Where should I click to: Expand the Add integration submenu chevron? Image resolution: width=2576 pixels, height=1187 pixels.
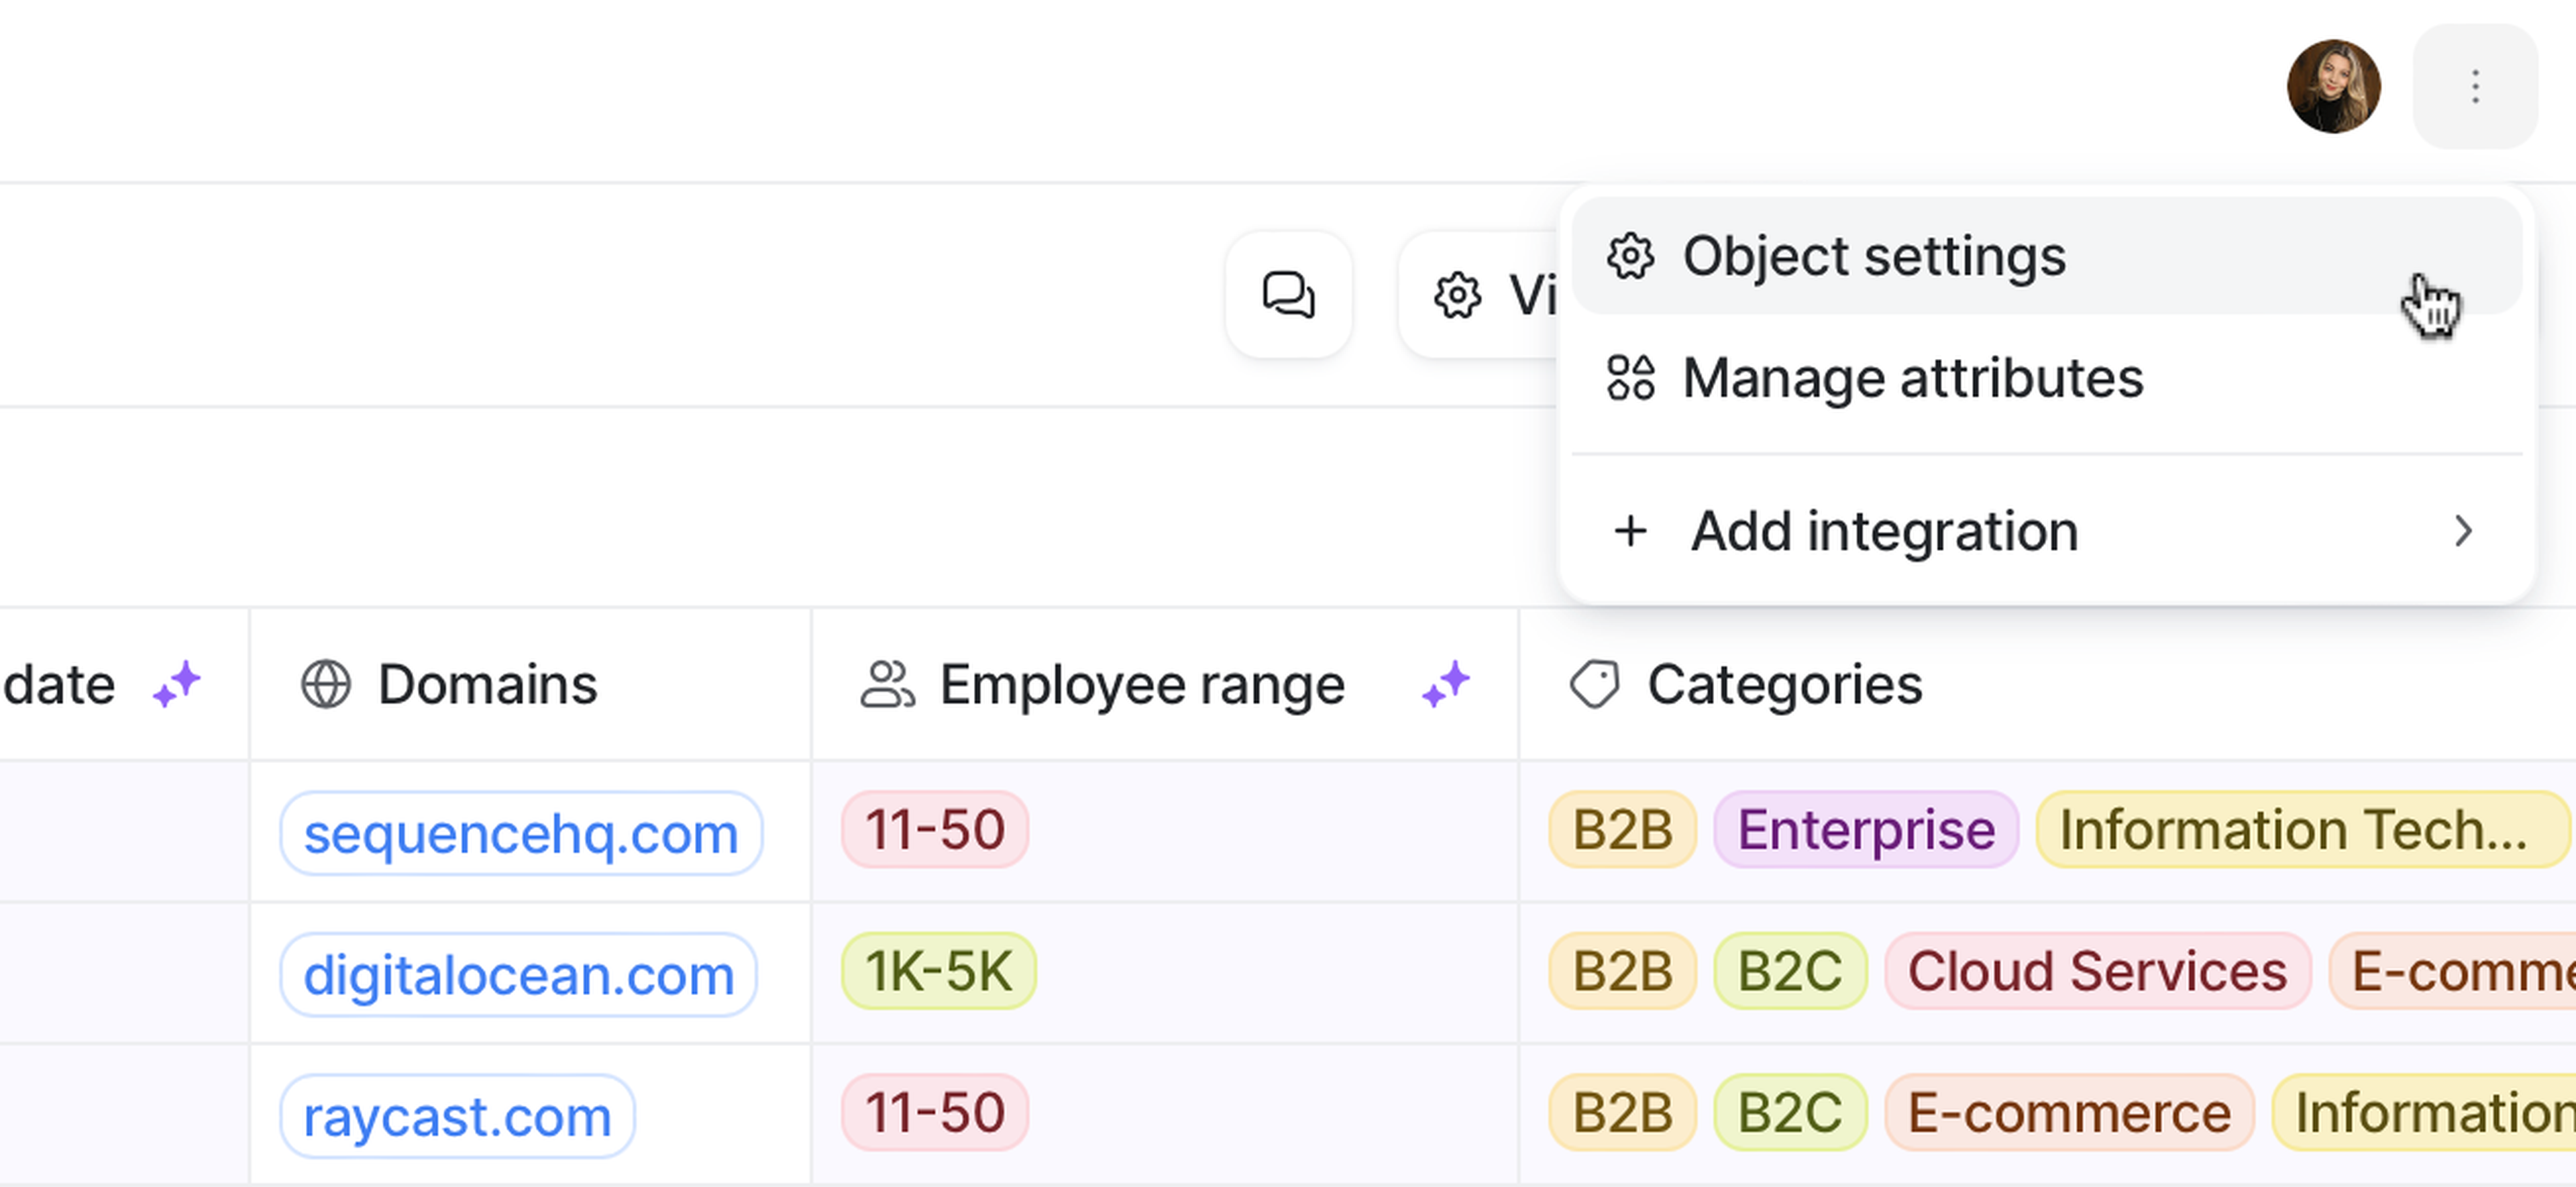2462,531
